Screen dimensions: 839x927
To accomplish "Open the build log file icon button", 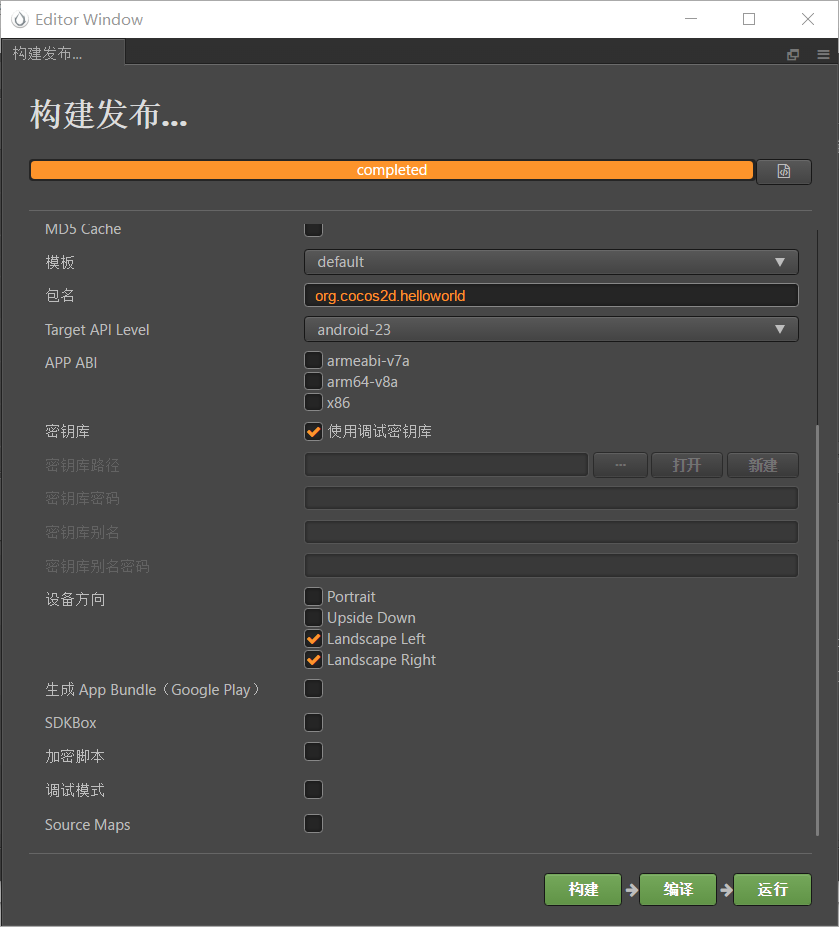I will click(x=783, y=171).
